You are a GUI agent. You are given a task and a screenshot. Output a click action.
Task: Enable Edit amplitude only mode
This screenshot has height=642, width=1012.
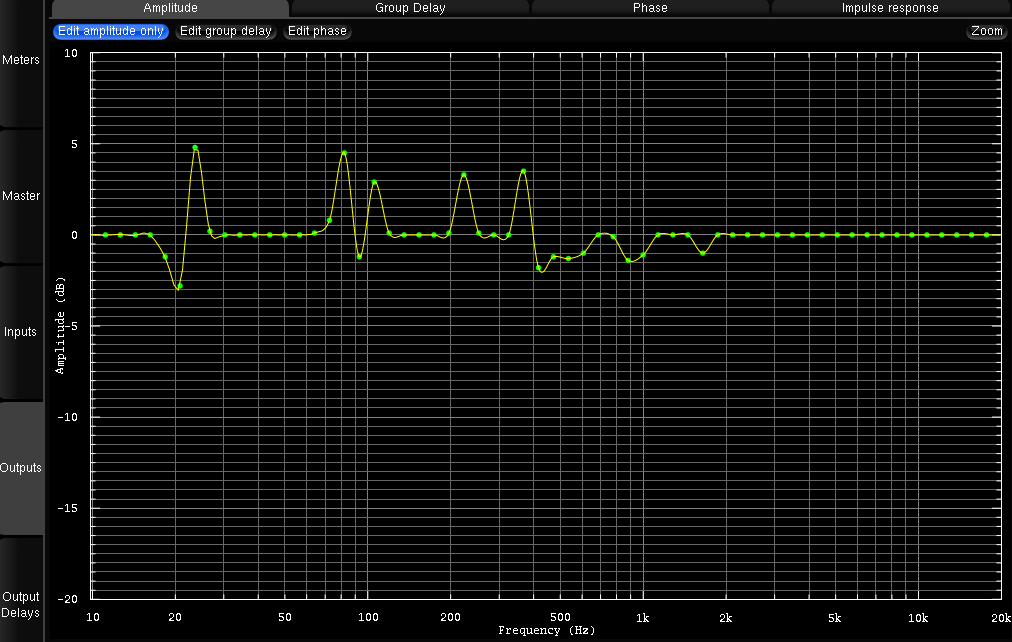click(111, 31)
